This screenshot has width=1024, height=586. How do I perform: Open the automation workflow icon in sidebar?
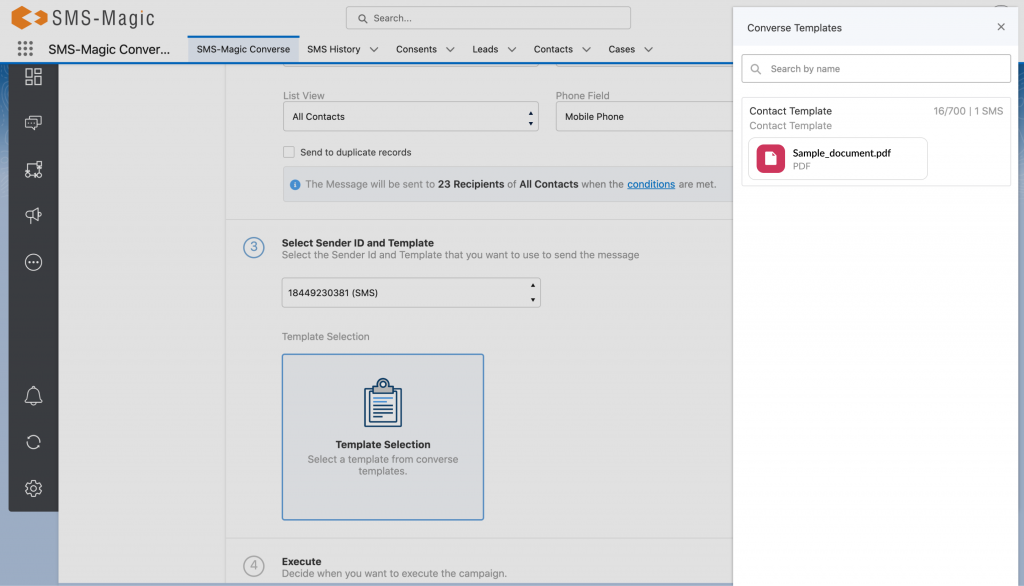pyautogui.click(x=33, y=170)
